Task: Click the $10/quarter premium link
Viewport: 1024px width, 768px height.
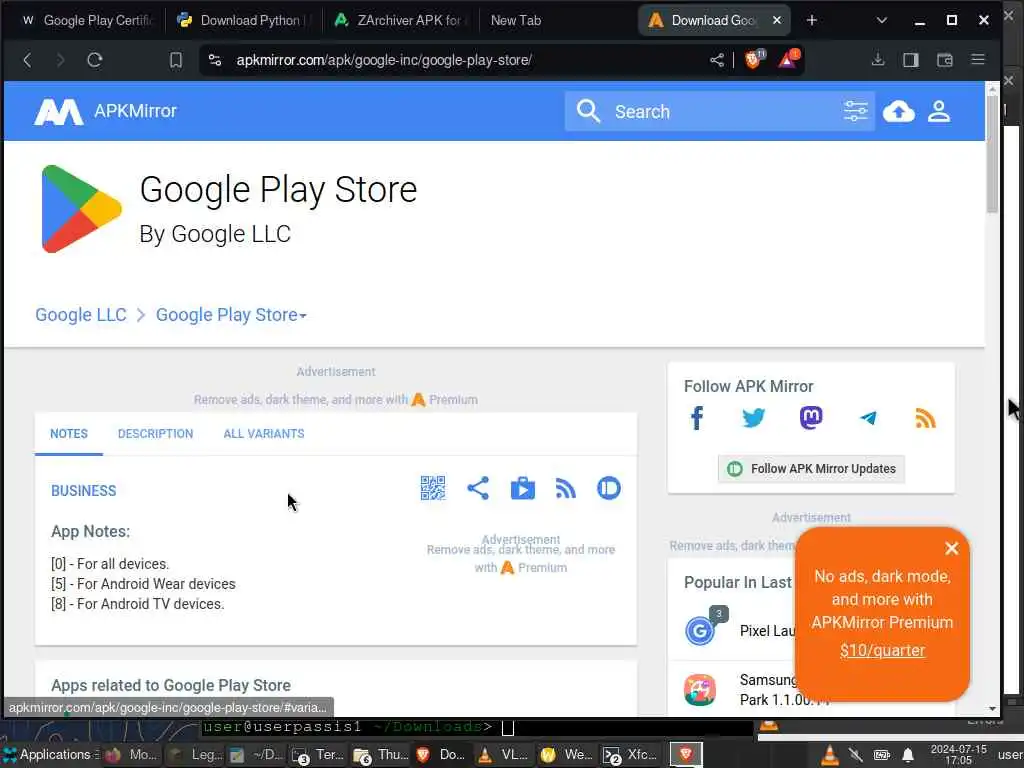Action: tap(882, 650)
